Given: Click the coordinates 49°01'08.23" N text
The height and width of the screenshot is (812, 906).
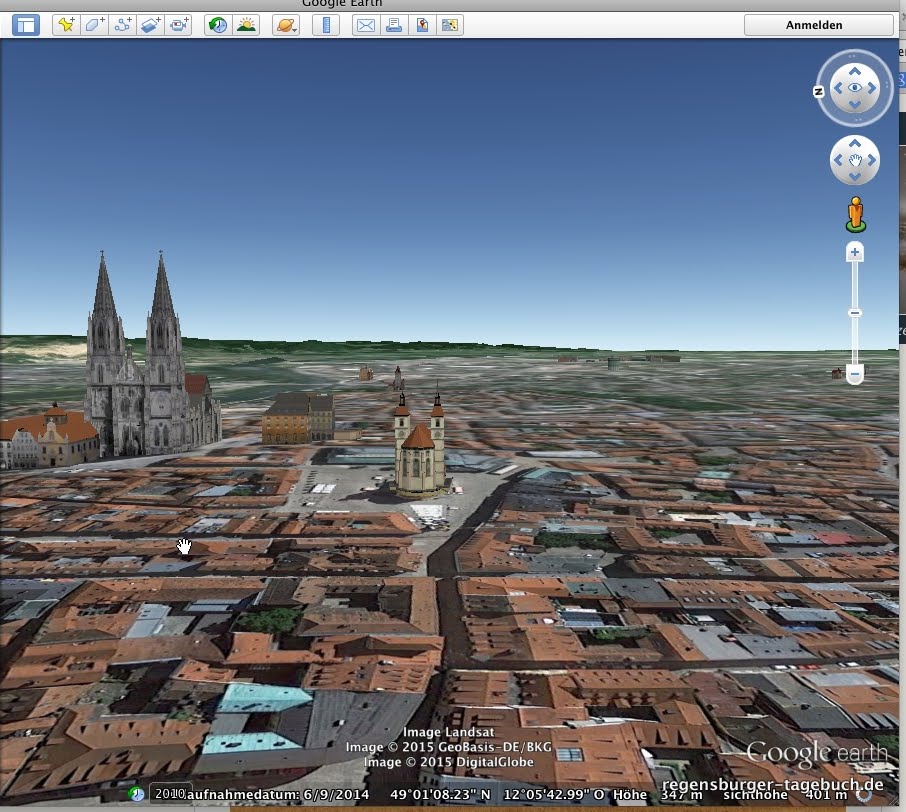Looking at the screenshot, I should coord(440,794).
